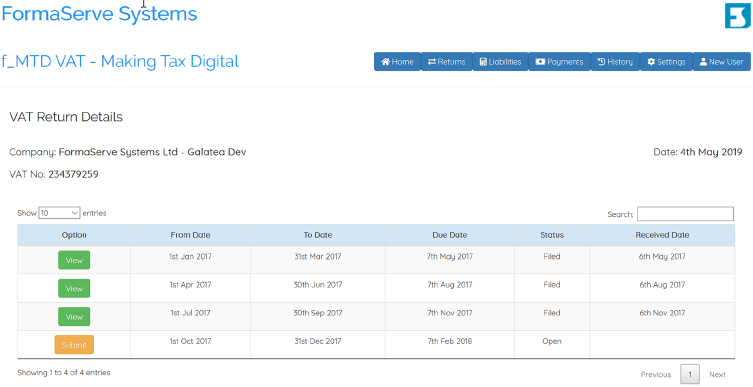Go to Home via house icon
Viewport: 753px width, 387px height.
[397, 61]
